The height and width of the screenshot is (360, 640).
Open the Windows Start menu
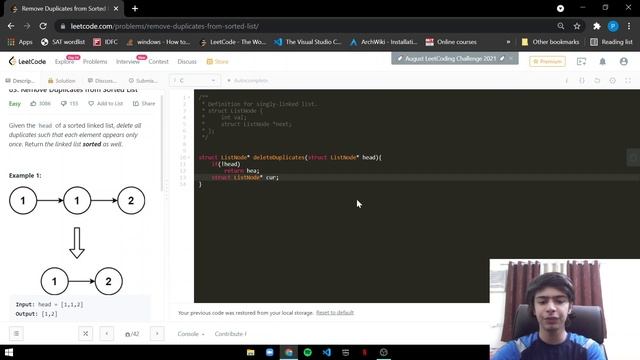(x=9, y=352)
